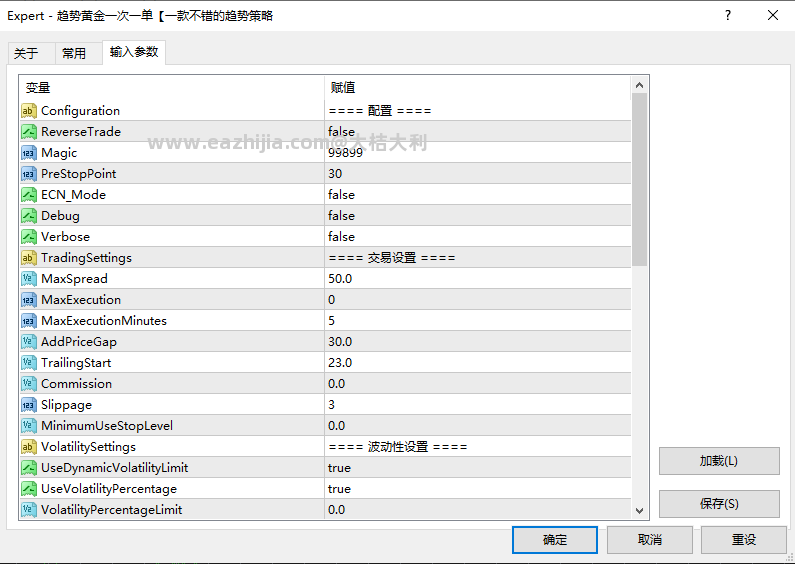Screen dimensions: 795x564
Task: Click the MaxExecutionMinutes value 5
Action: tap(332, 321)
